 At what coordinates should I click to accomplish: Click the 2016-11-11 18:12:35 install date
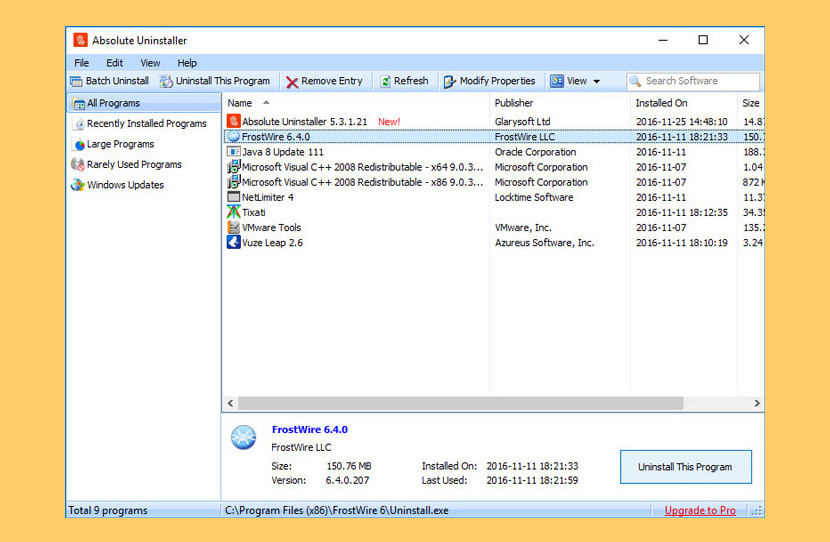coord(682,213)
